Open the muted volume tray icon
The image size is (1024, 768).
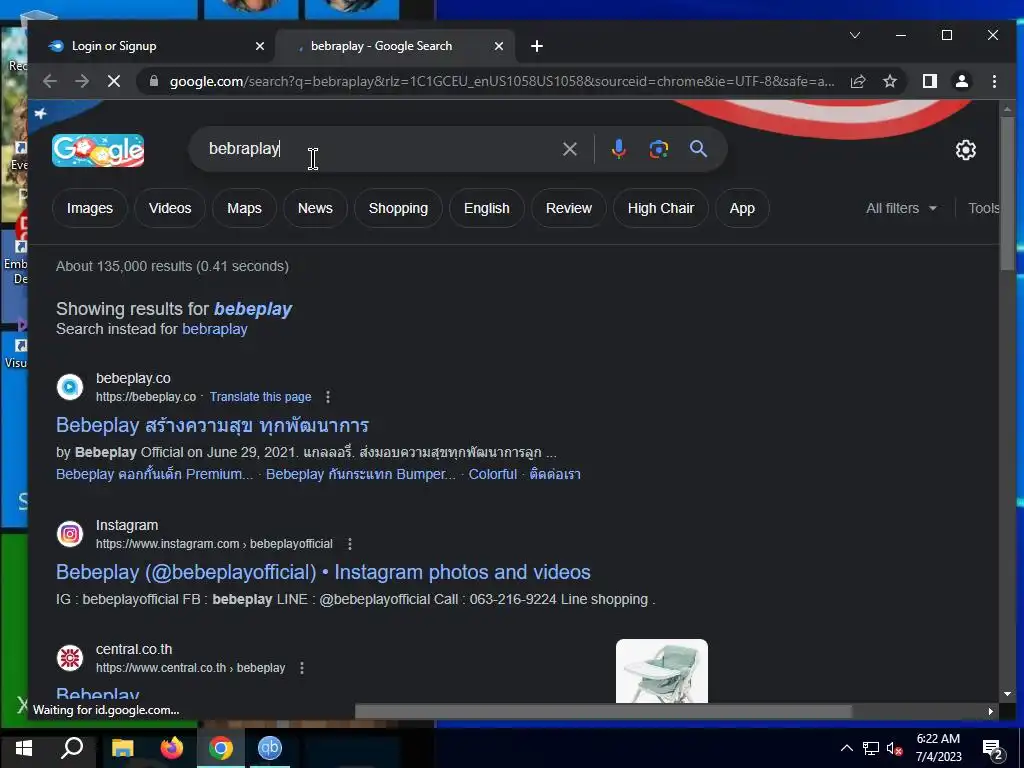pos(894,748)
